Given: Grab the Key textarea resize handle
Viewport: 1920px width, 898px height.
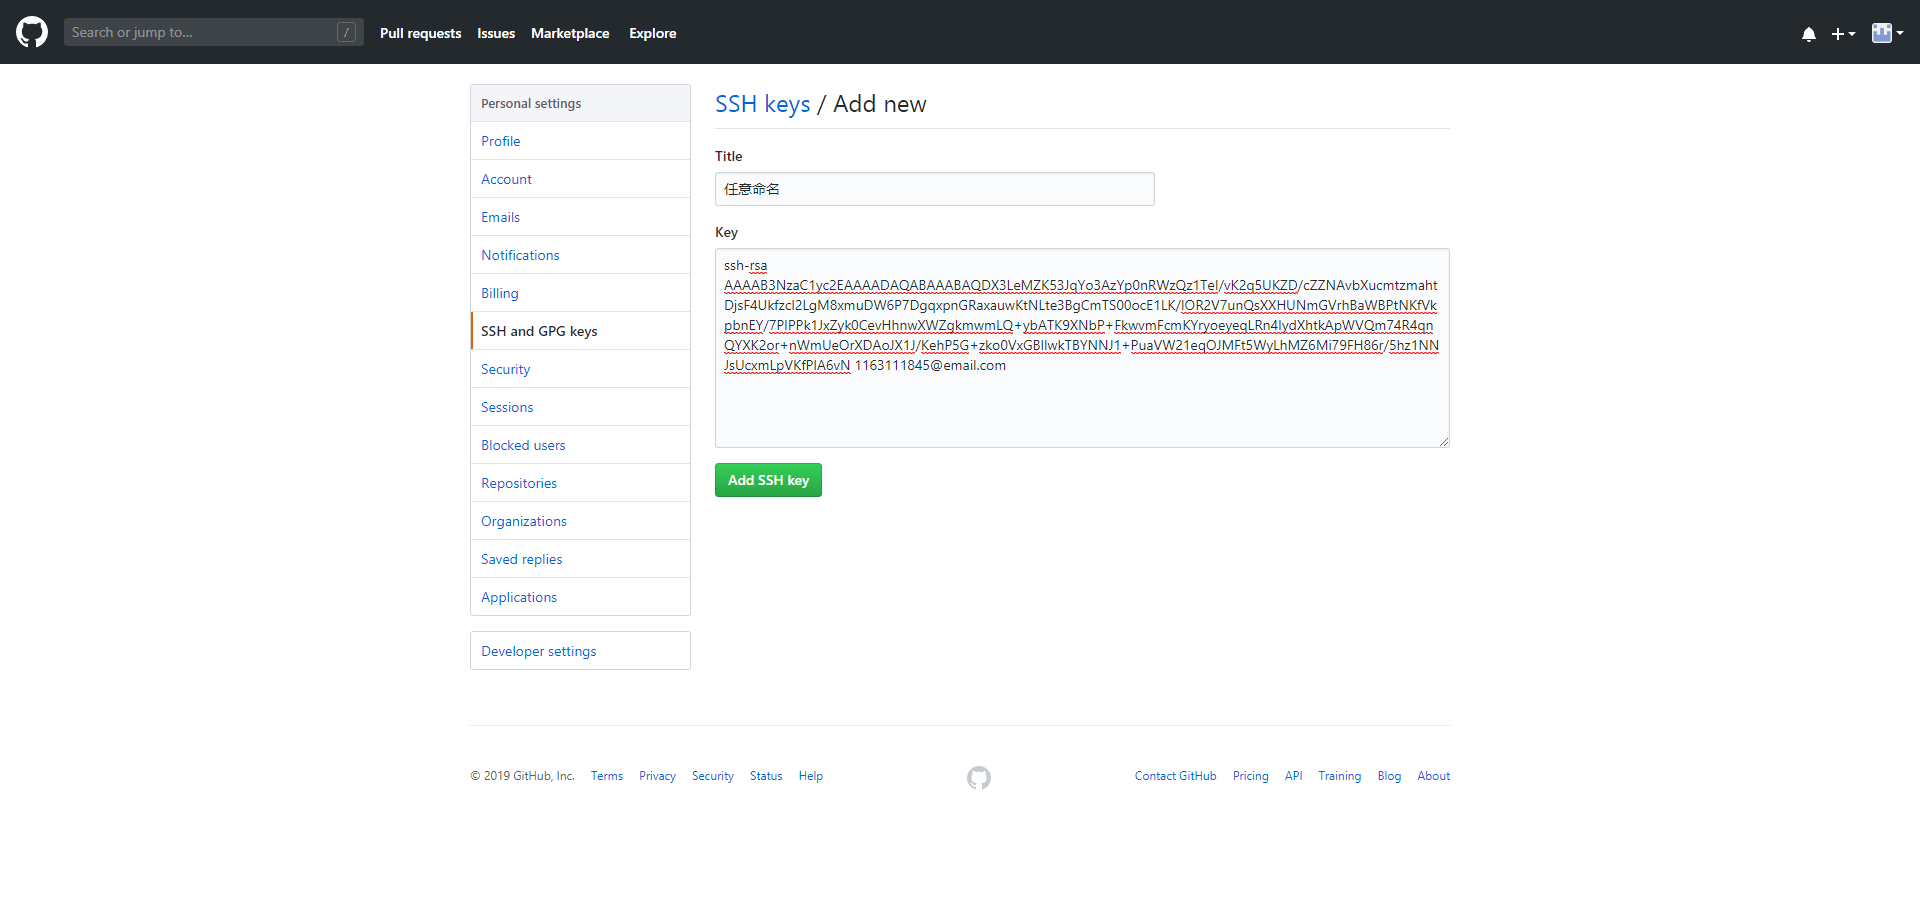Looking at the screenshot, I should coord(1443,441).
